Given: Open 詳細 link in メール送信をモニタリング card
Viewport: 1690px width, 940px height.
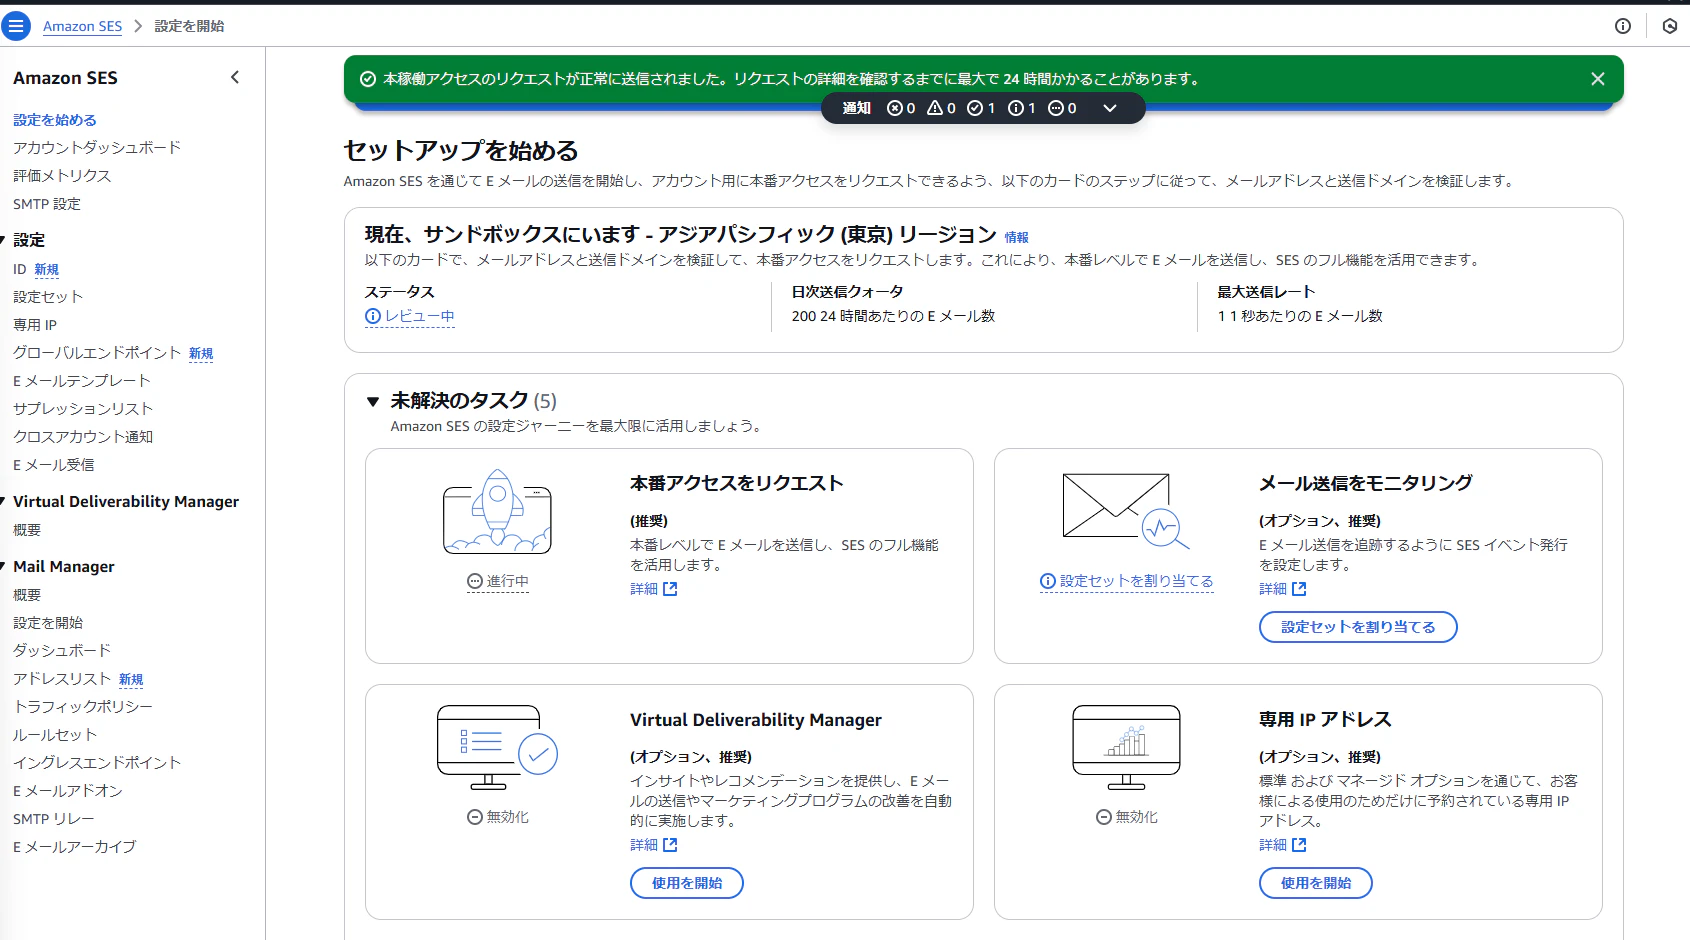Looking at the screenshot, I should (x=1283, y=589).
